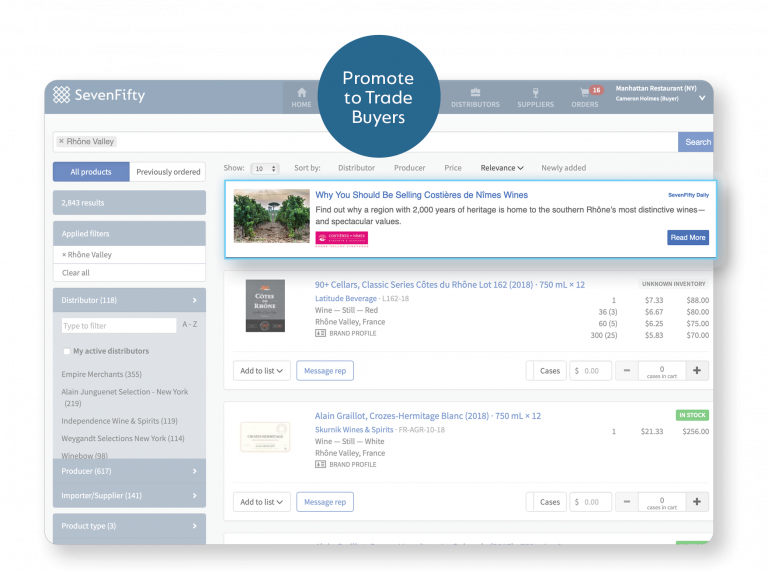Go to the Home nav item
Viewport: 768px width, 571px height.
[301, 97]
